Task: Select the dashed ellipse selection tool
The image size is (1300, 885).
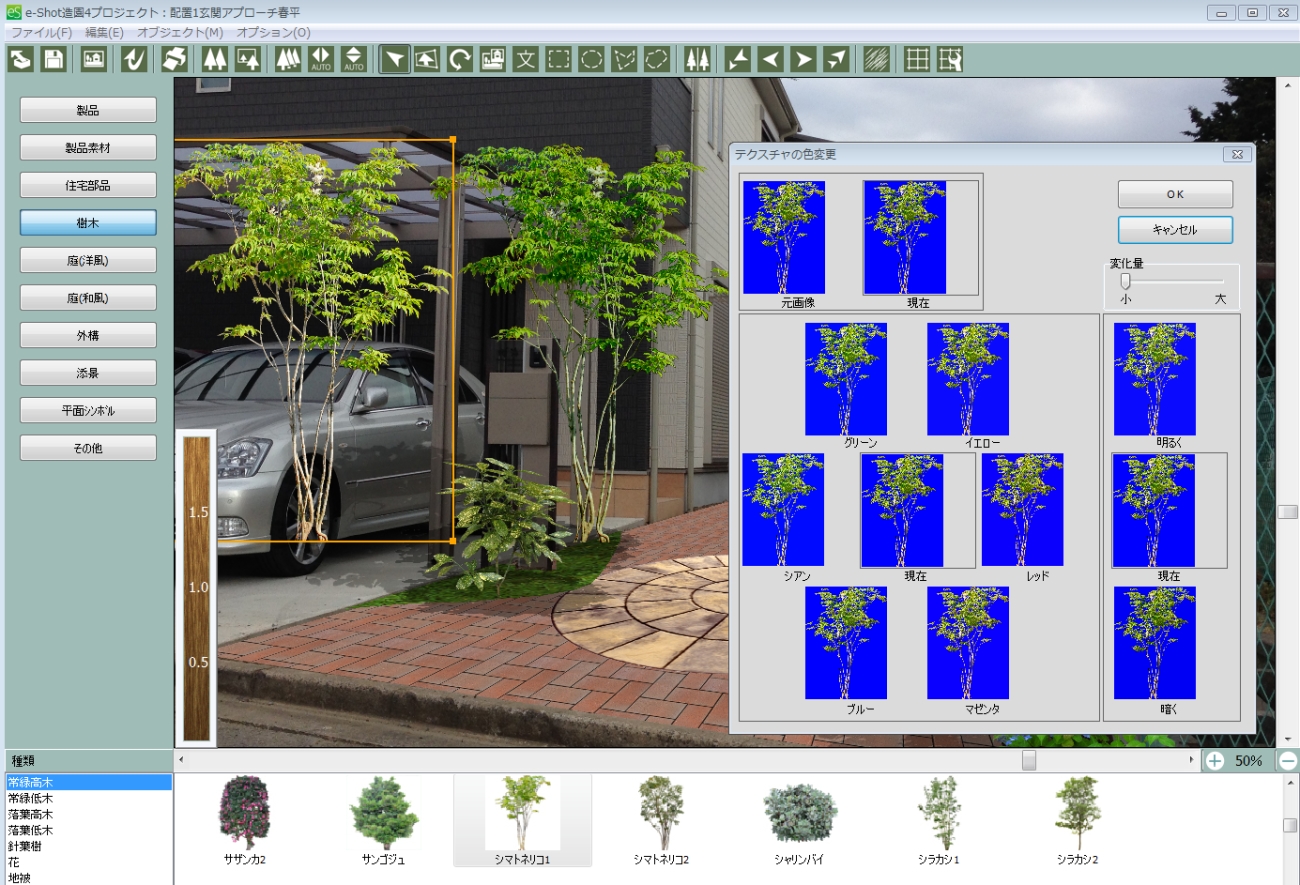Action: point(592,59)
